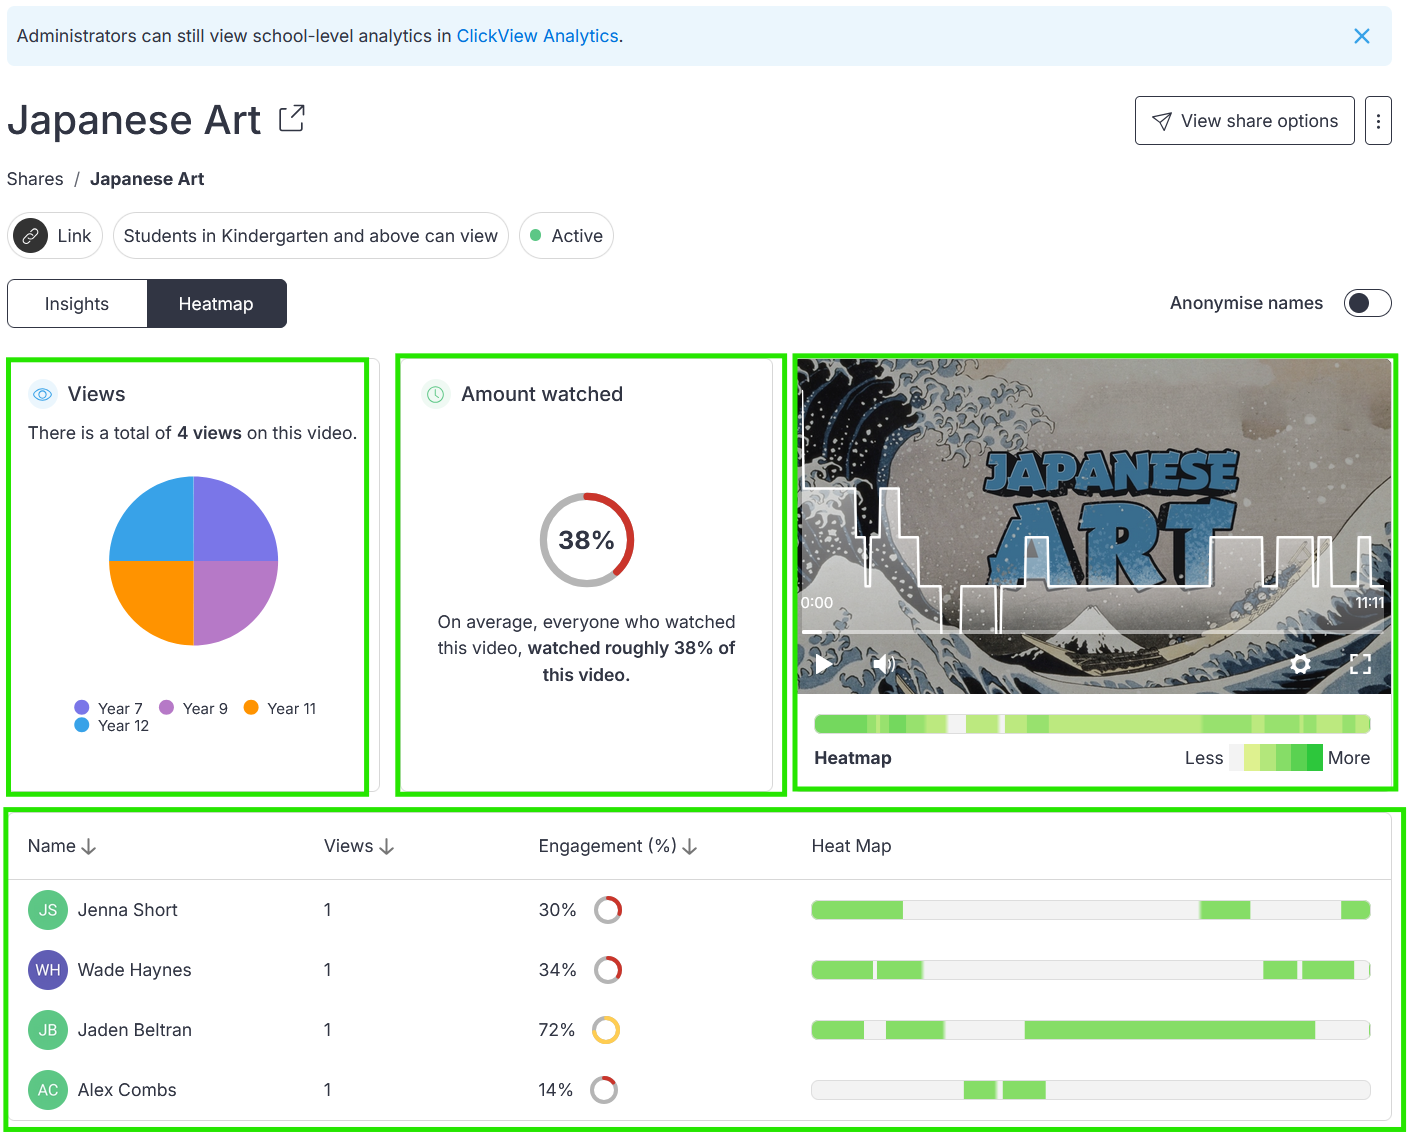
Task: Dismiss the ClickView Analytics info banner
Action: click(1361, 36)
